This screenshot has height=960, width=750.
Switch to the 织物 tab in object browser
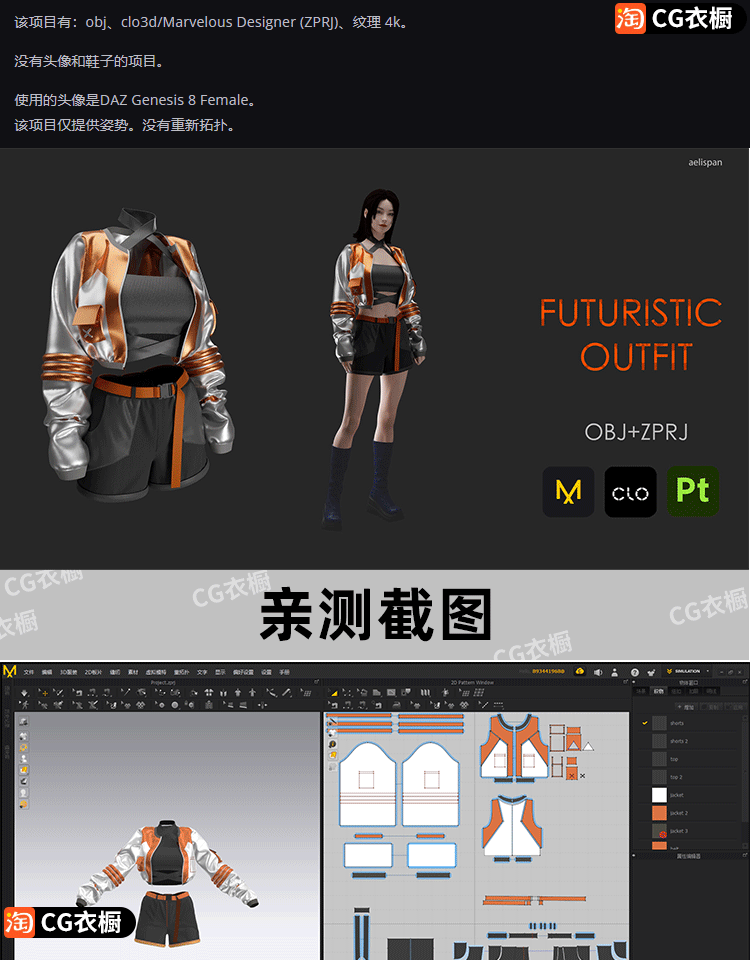point(659,691)
